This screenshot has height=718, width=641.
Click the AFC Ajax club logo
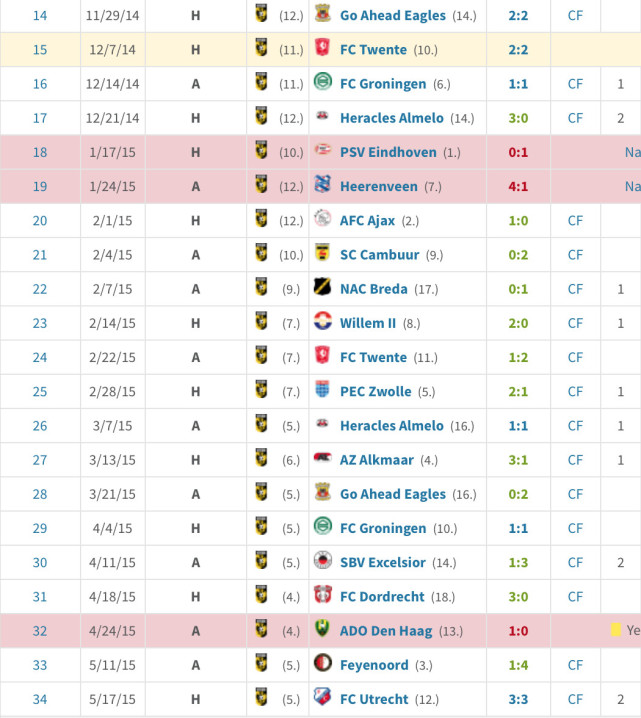[322, 220]
